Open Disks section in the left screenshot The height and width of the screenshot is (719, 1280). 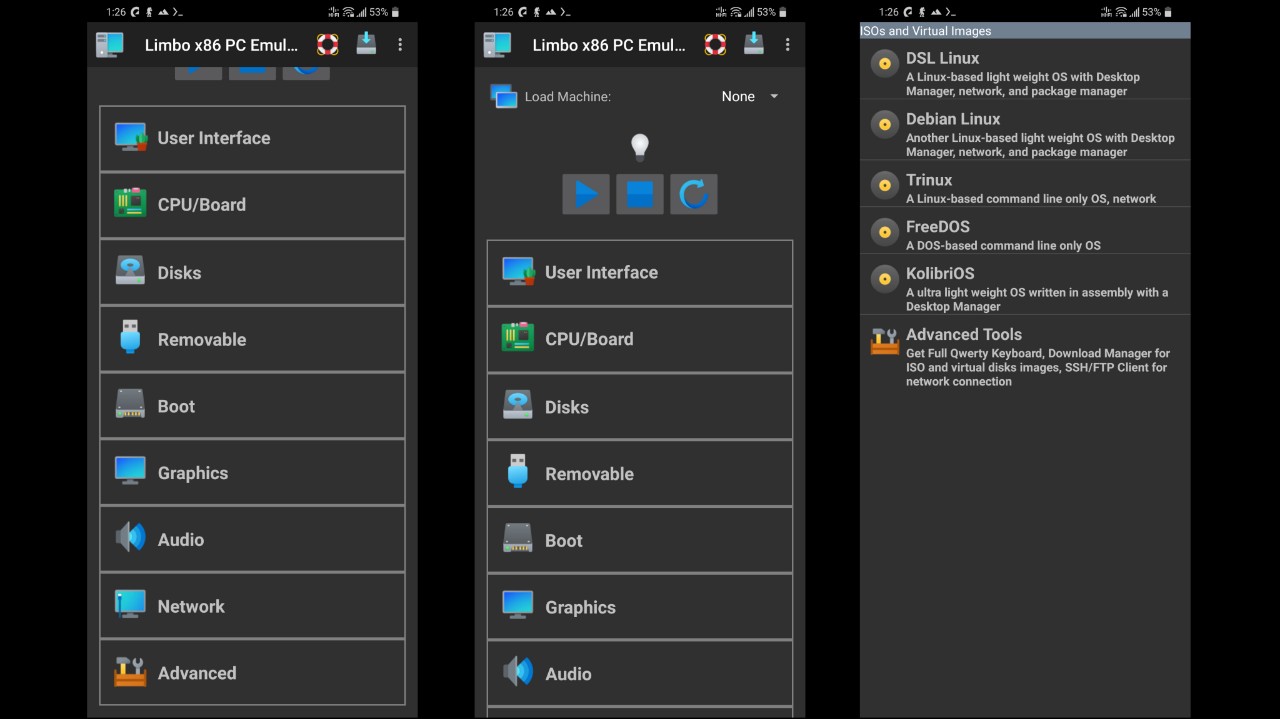point(252,272)
